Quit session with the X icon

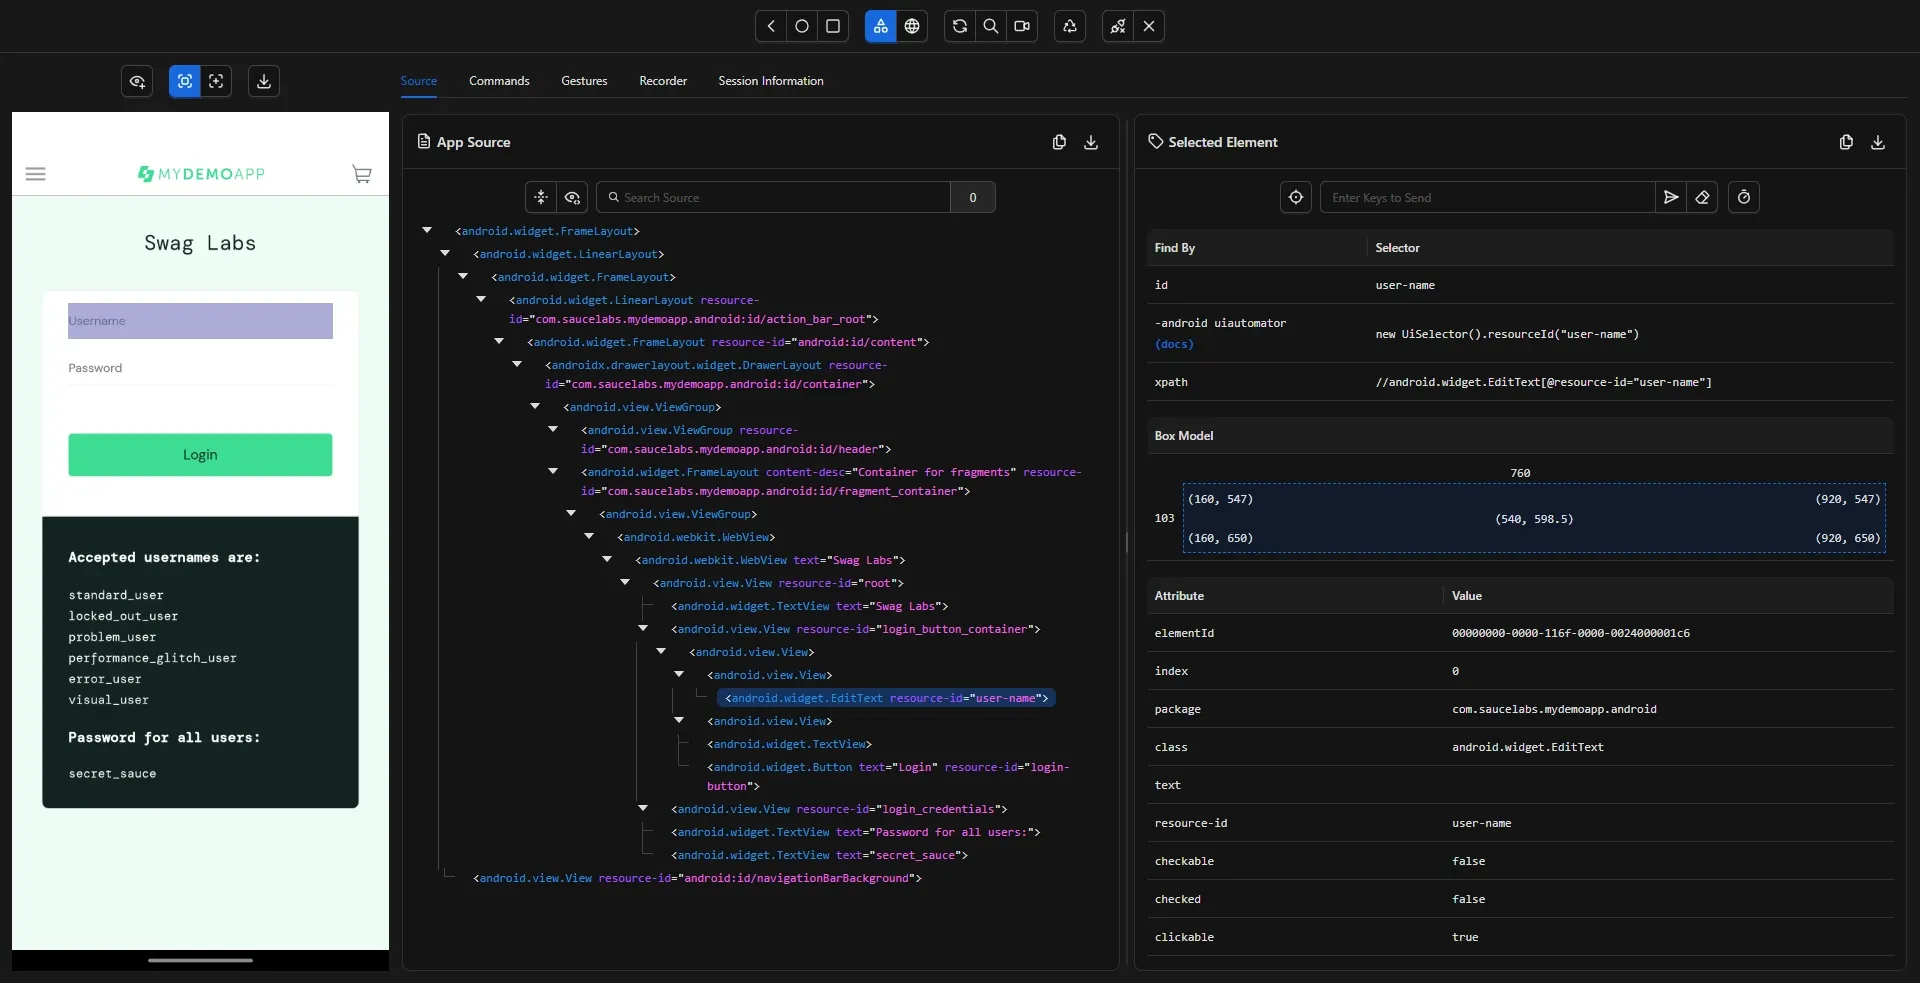(x=1149, y=26)
